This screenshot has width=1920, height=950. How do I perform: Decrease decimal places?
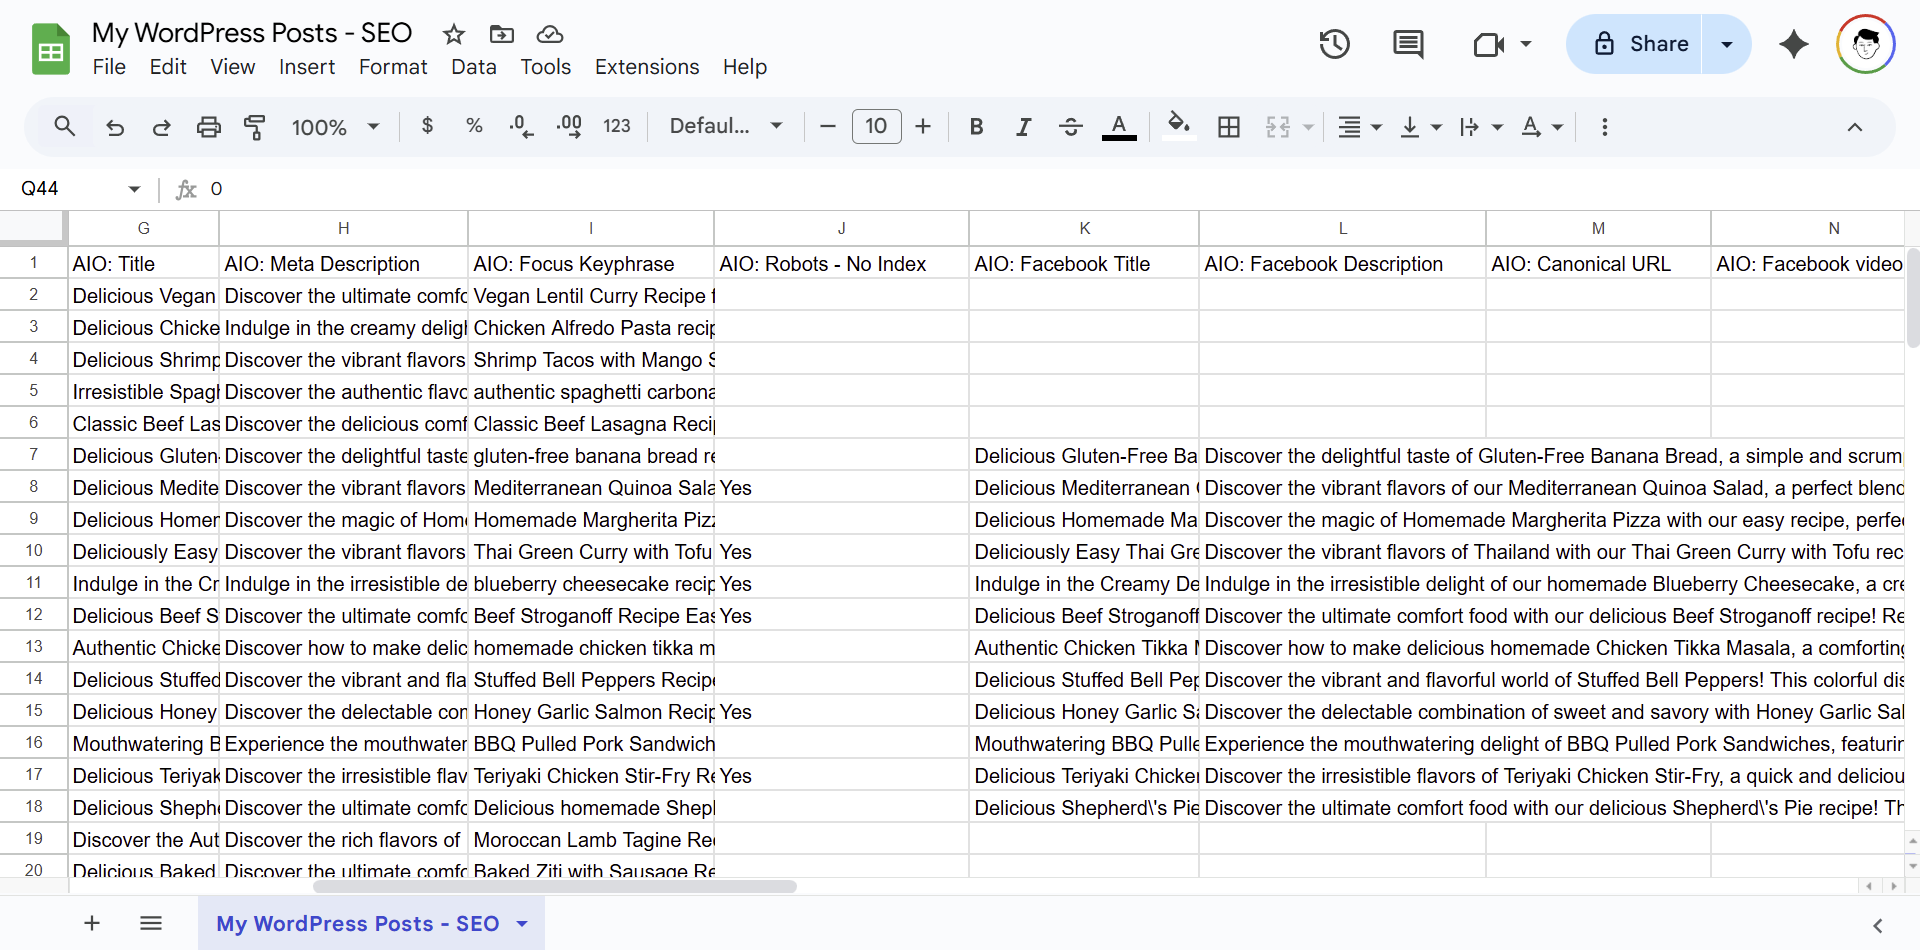[x=521, y=126]
